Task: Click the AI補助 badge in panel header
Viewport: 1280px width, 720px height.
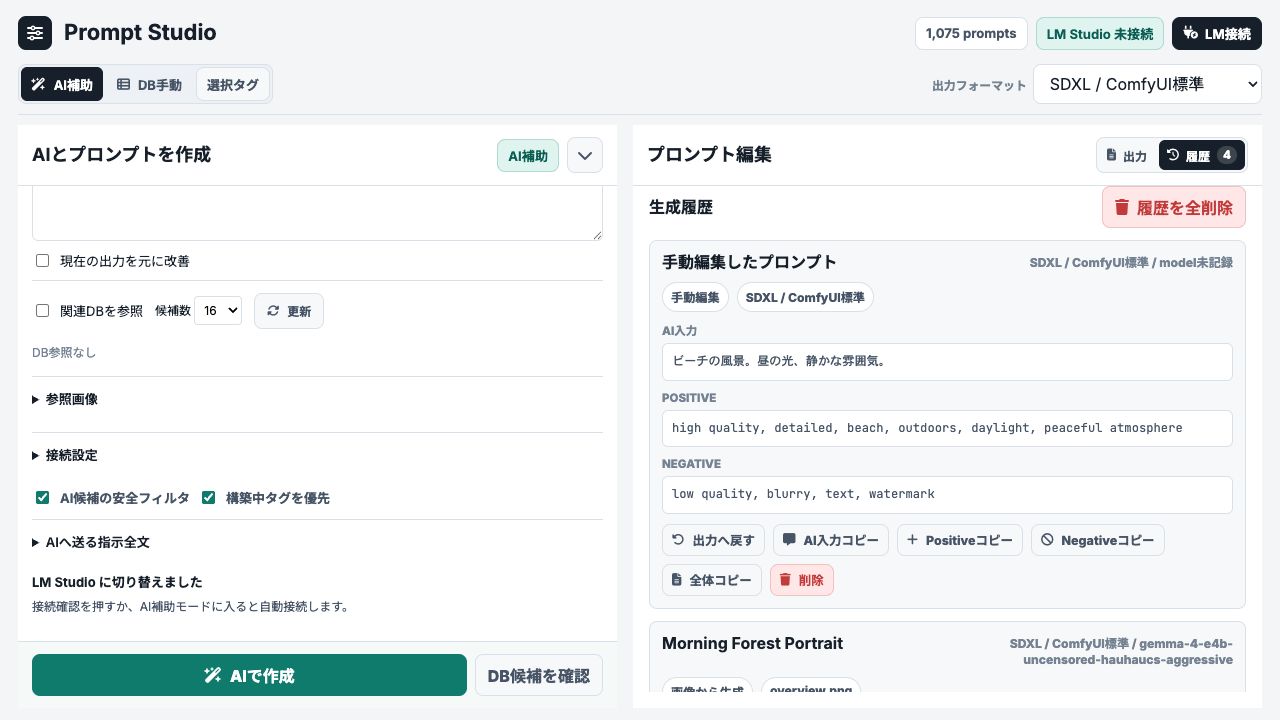Action: 528,155
